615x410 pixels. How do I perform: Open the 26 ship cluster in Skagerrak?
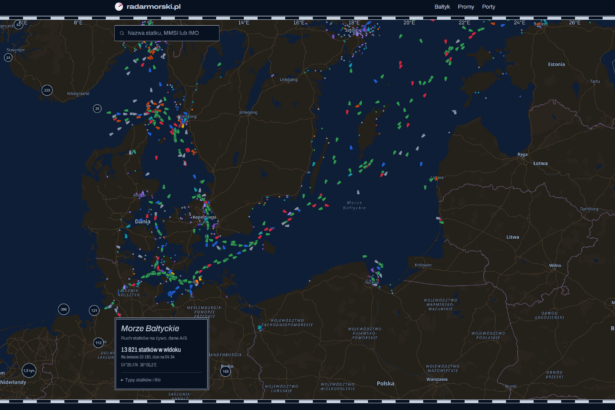tap(97, 108)
